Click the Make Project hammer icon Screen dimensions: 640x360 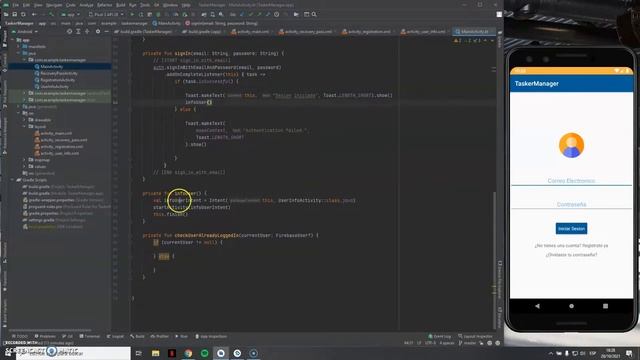coord(52,14)
